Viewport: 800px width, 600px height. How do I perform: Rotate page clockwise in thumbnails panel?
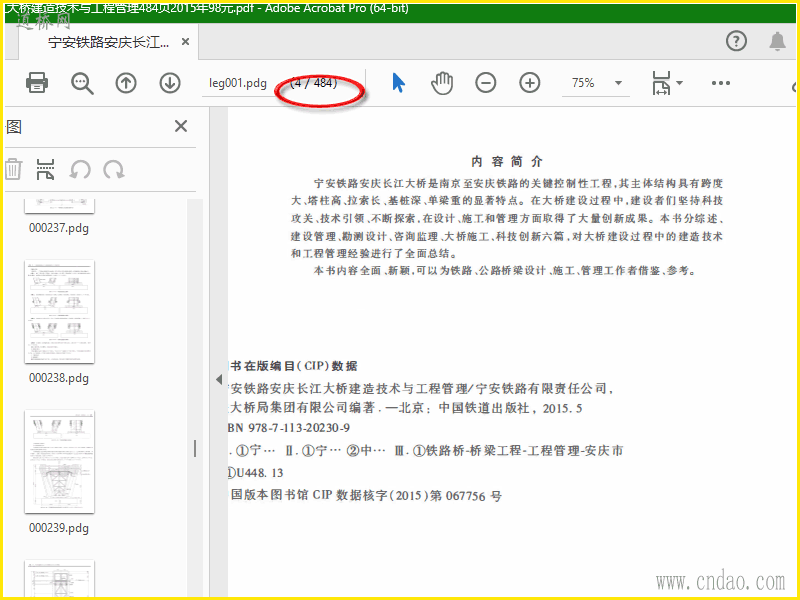click(113, 170)
